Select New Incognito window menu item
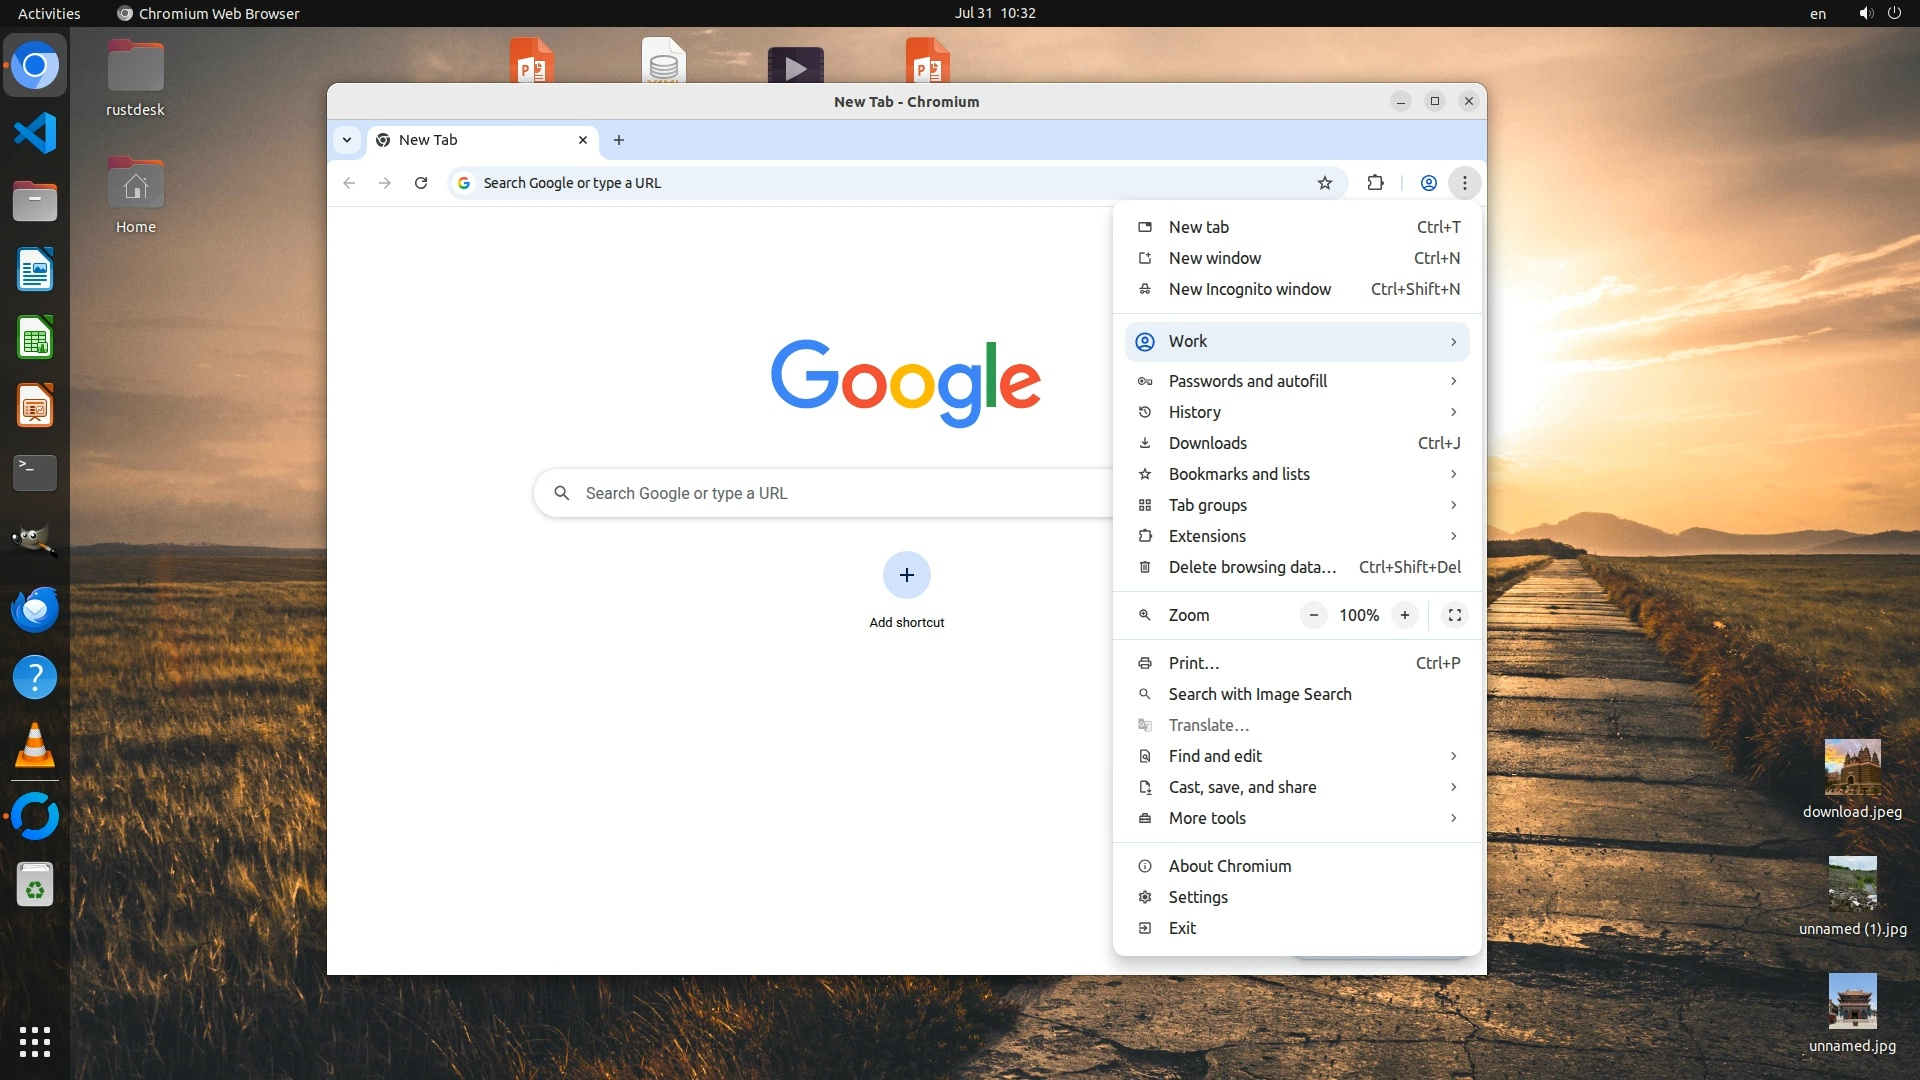 1250,289
